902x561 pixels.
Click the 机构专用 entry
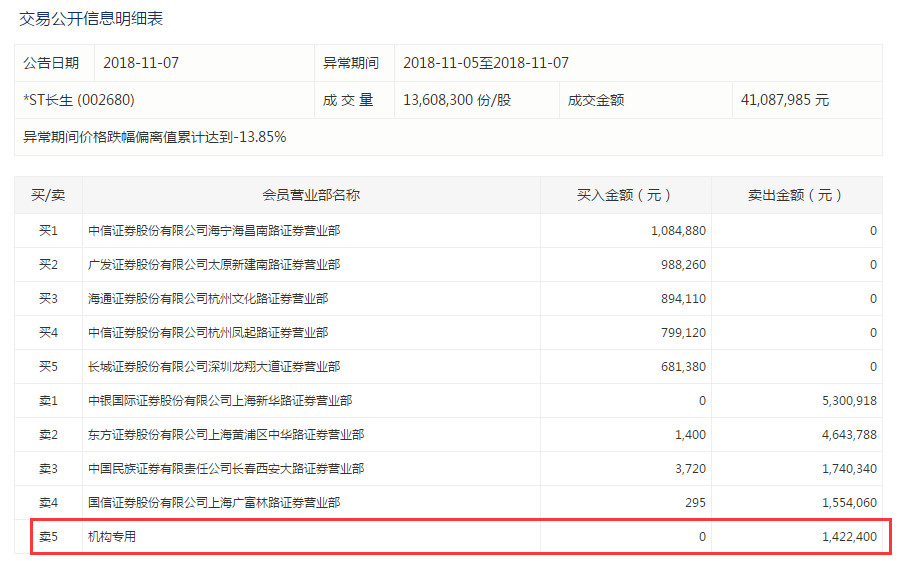[112, 536]
